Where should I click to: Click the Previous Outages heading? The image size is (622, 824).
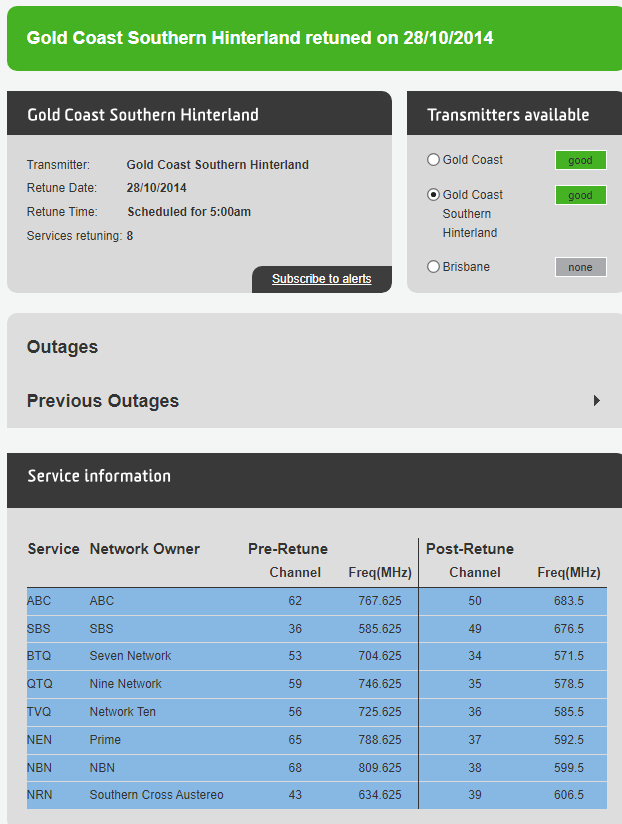(103, 401)
